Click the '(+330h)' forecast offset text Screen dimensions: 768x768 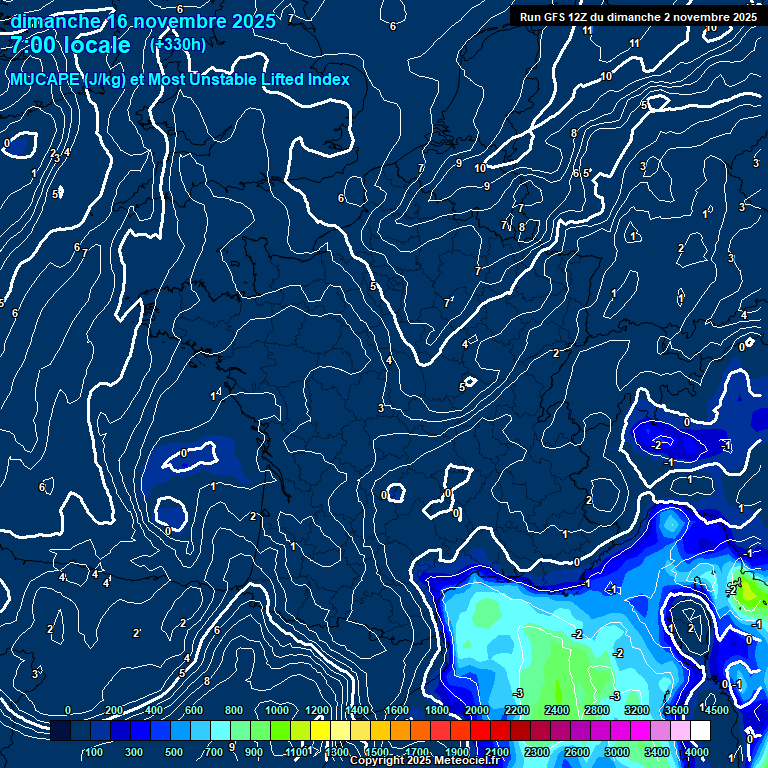tap(178, 45)
